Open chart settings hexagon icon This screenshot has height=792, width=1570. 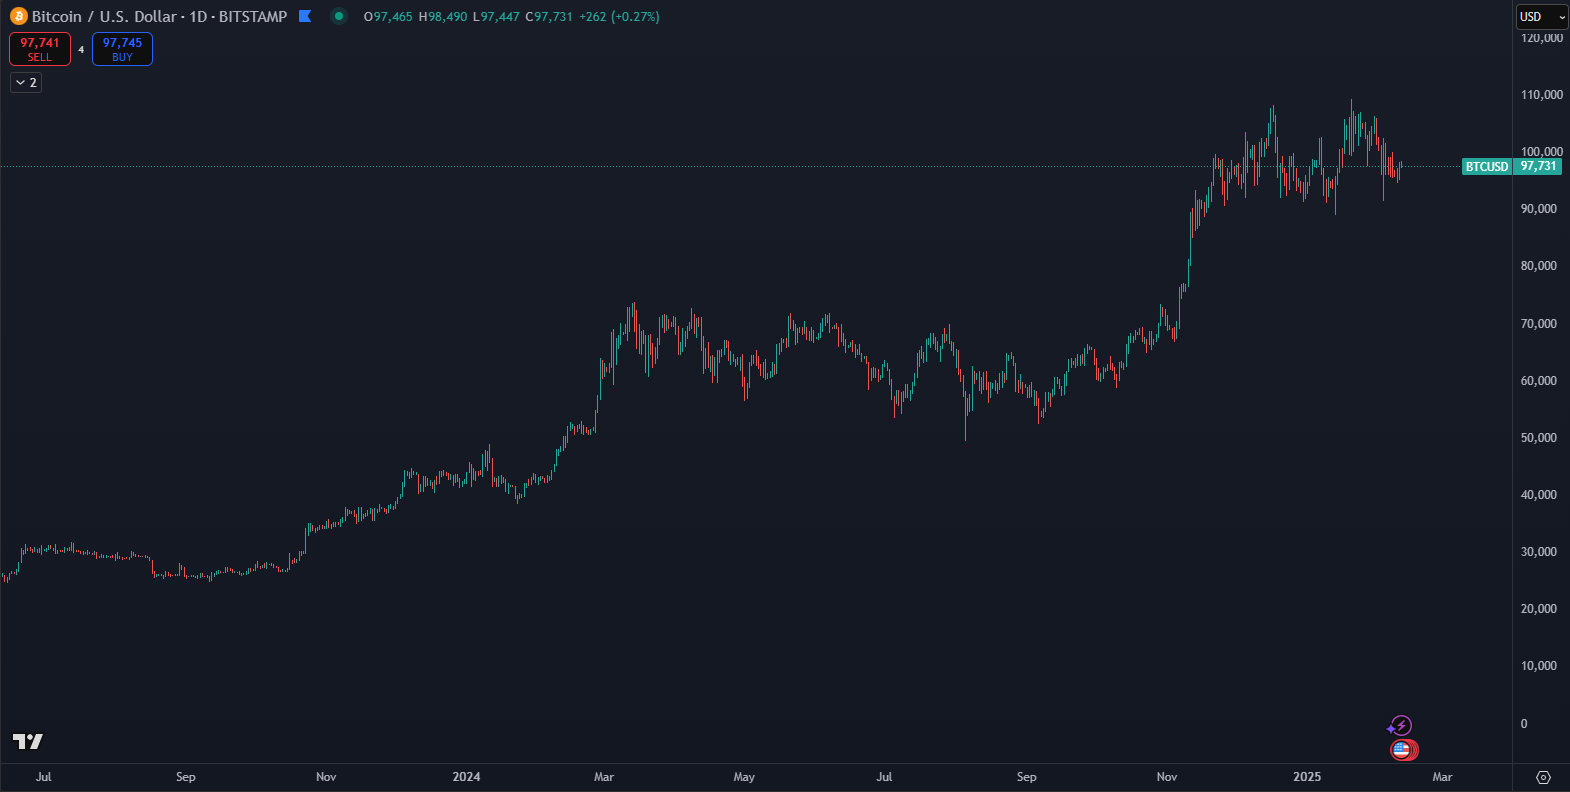(x=1543, y=777)
